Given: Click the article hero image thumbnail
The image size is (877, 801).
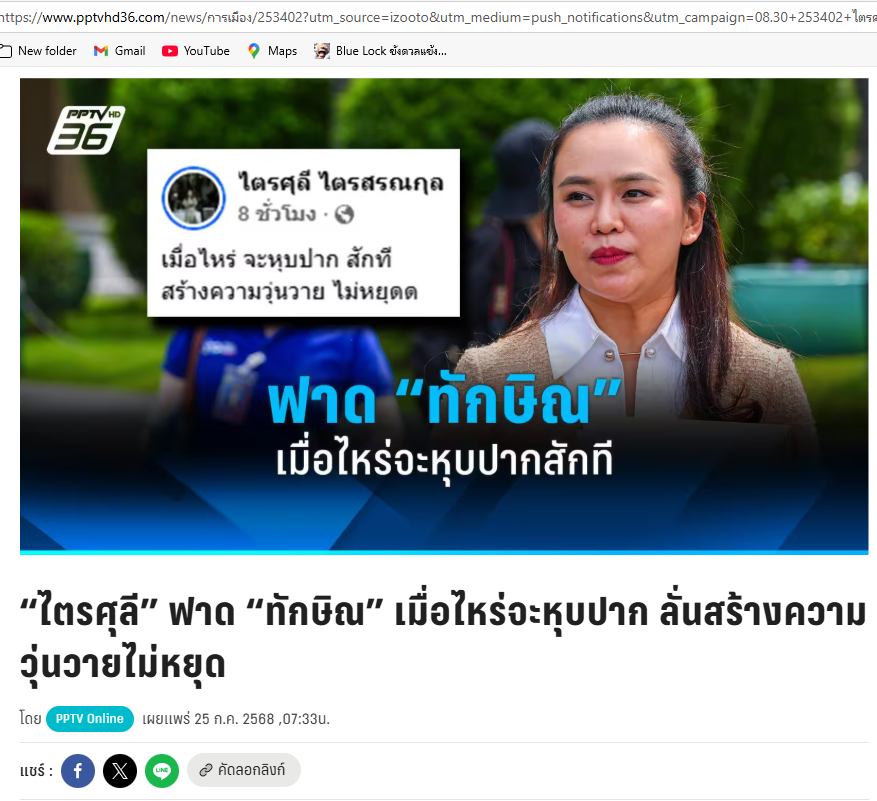Looking at the screenshot, I should coord(444,316).
